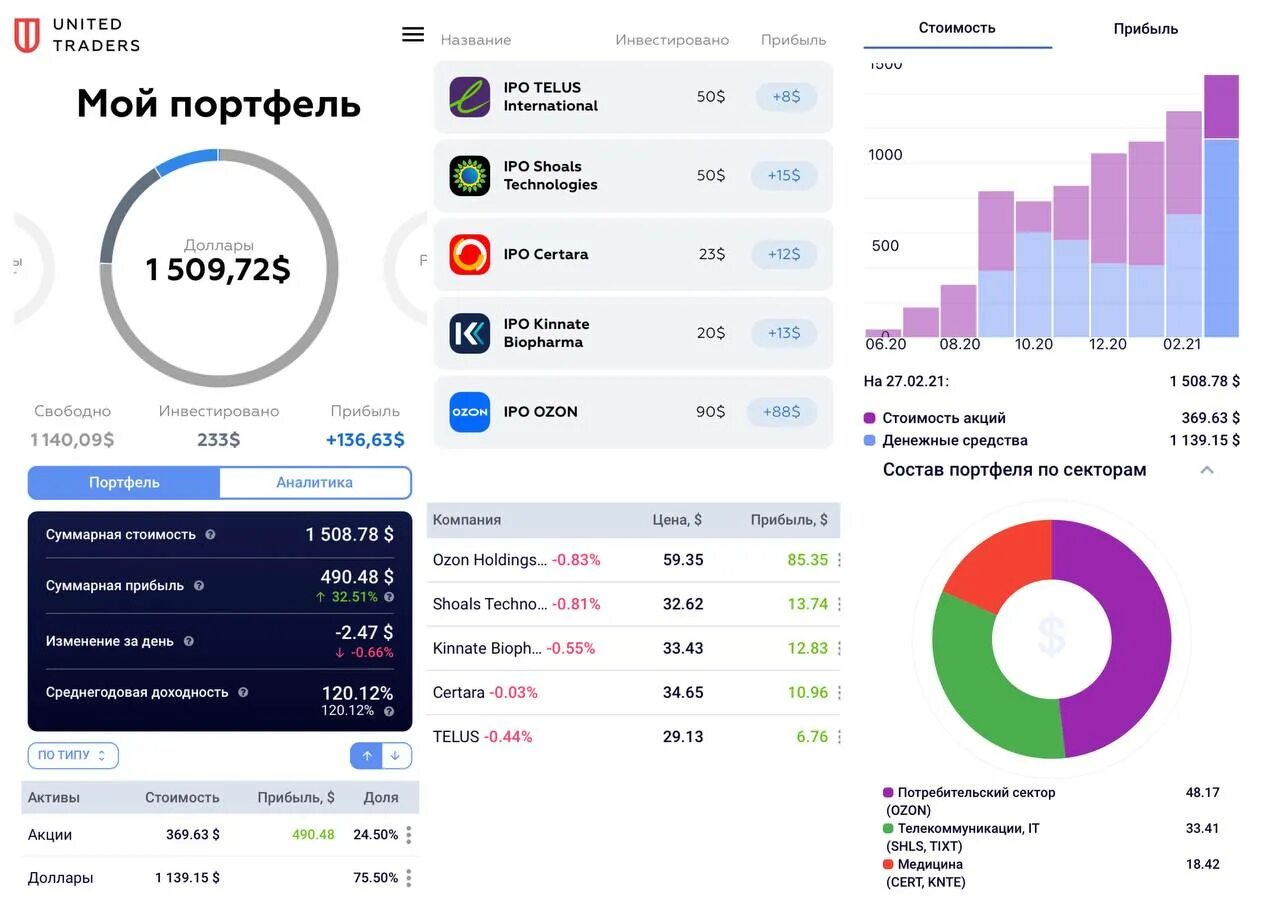This screenshot has width=1280, height=914.
Task: Sort by the Прибыль, $ header in assets table
Action: (x=296, y=798)
